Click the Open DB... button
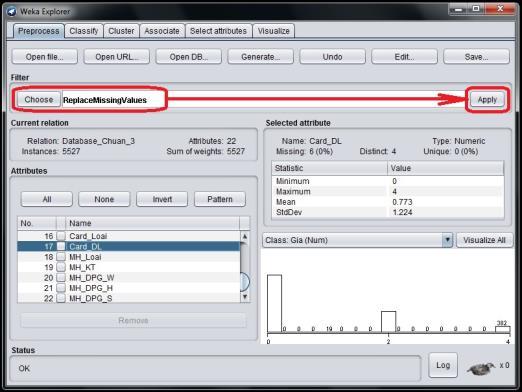 click(x=189, y=57)
